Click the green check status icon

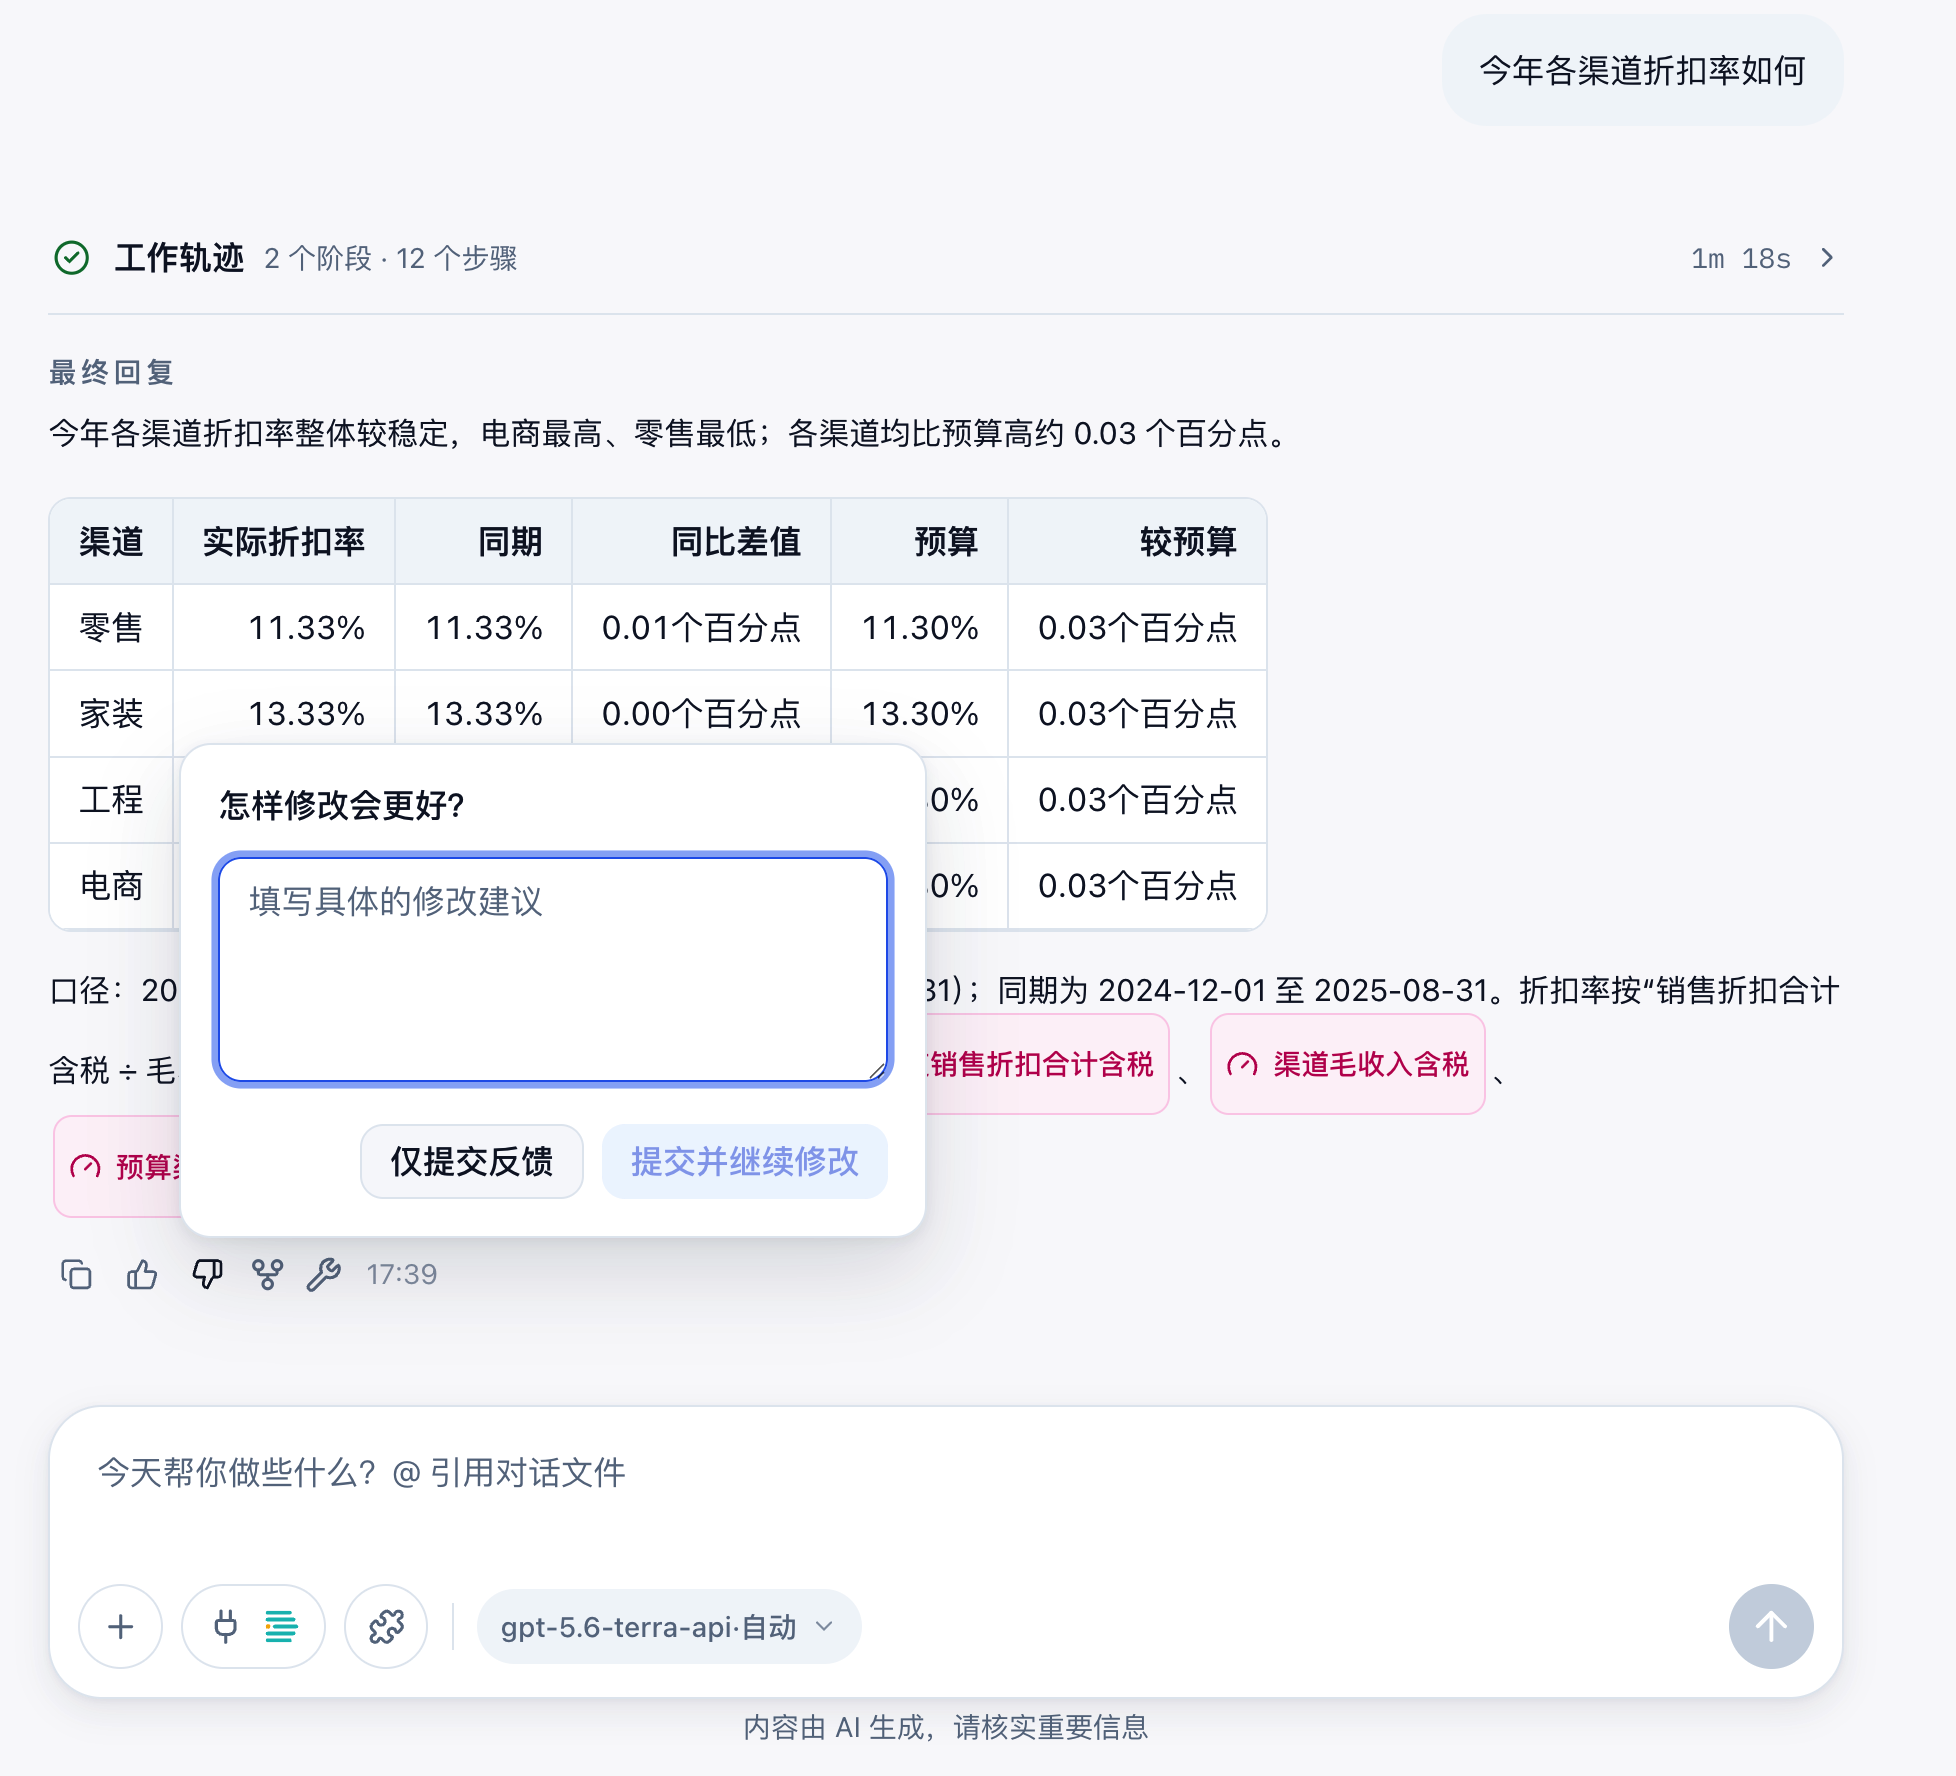tap(72, 258)
